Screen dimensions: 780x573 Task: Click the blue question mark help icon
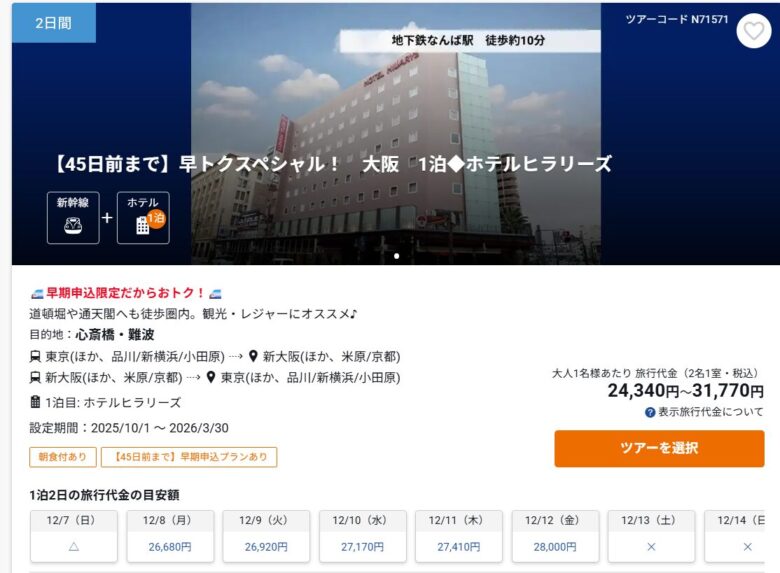point(650,412)
